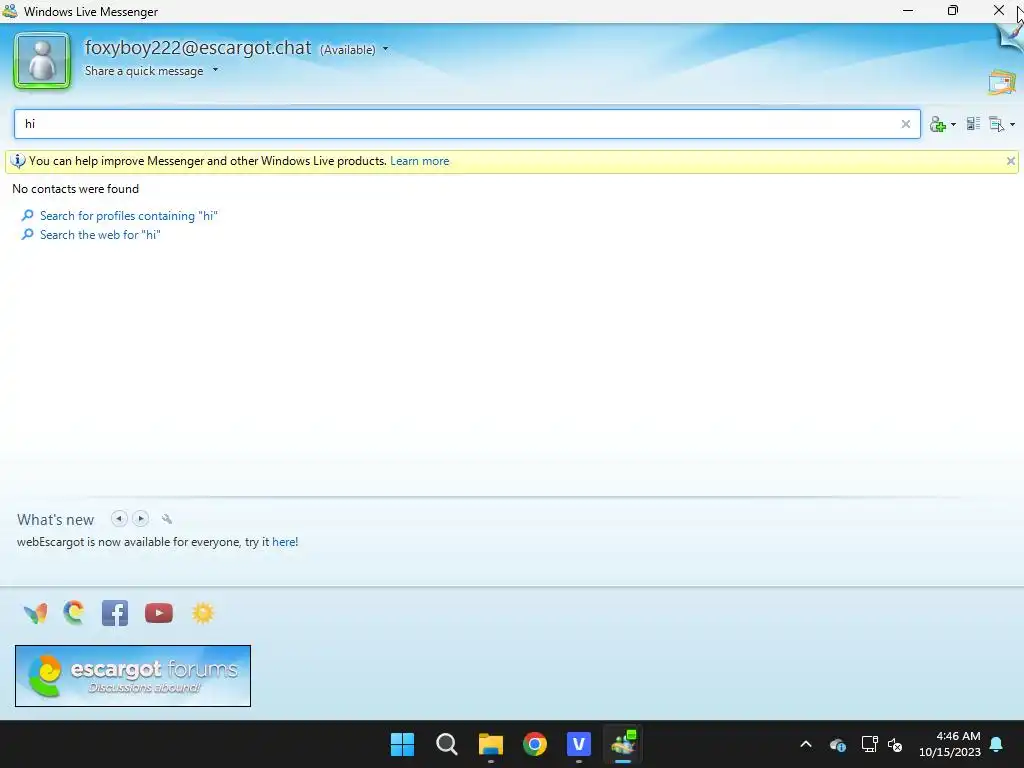The width and height of the screenshot is (1024, 768).
Task: Open the weather sun tab icon
Action: pos(203,613)
